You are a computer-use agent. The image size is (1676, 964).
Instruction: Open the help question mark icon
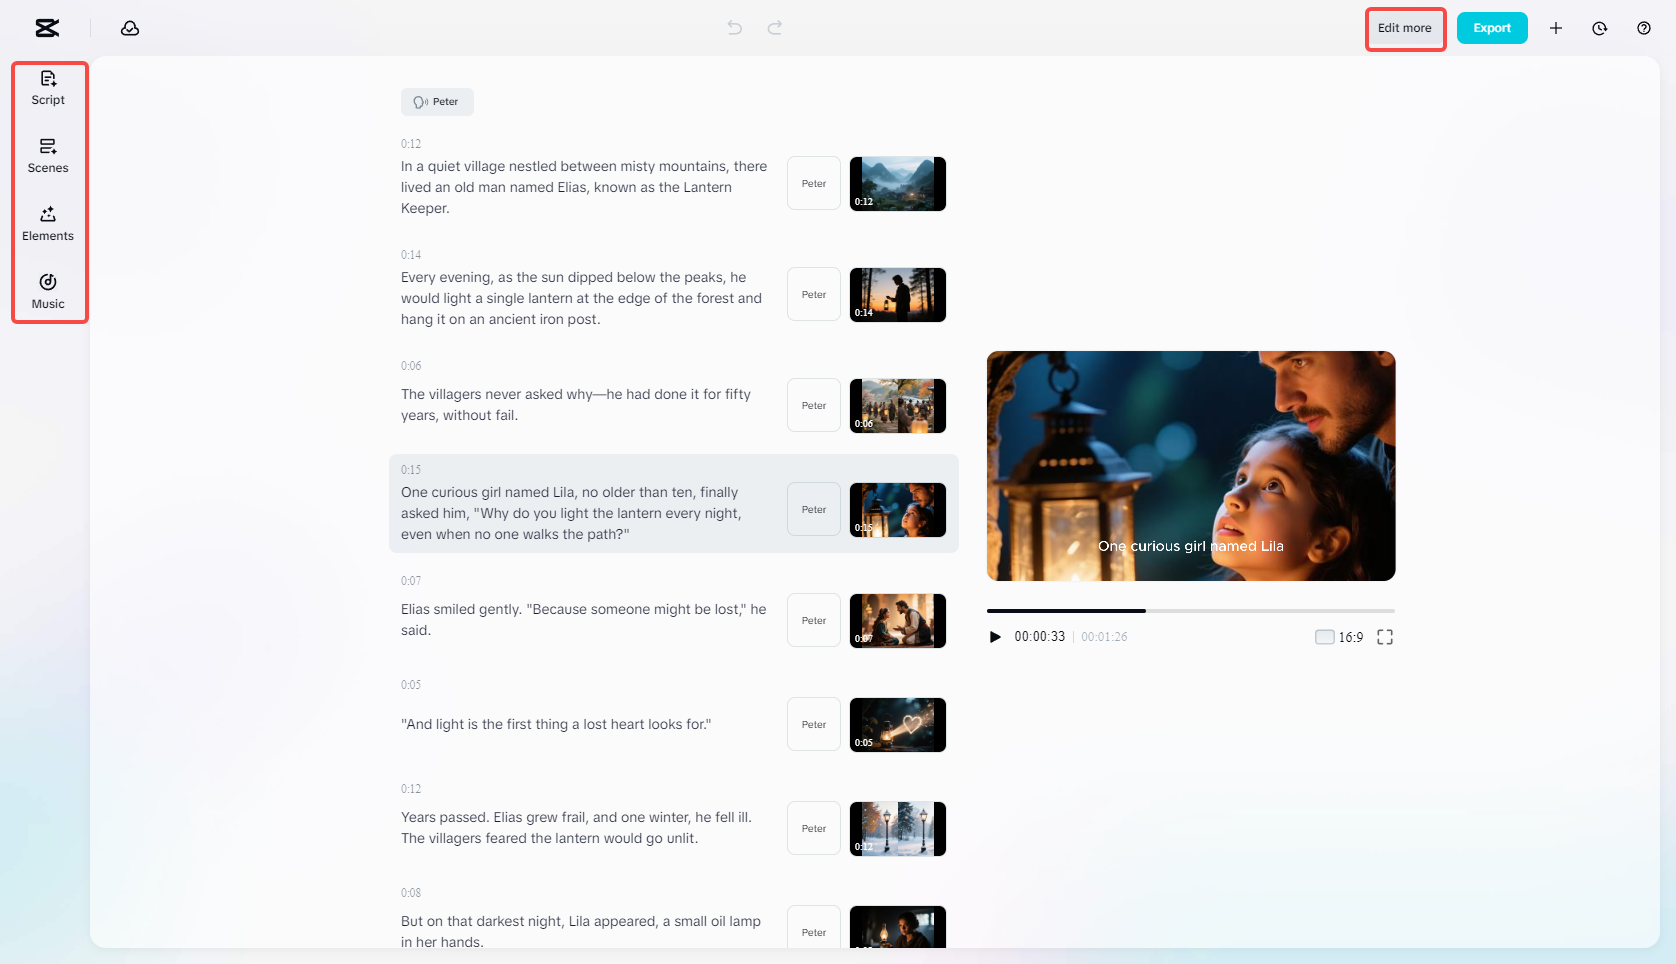click(1644, 28)
